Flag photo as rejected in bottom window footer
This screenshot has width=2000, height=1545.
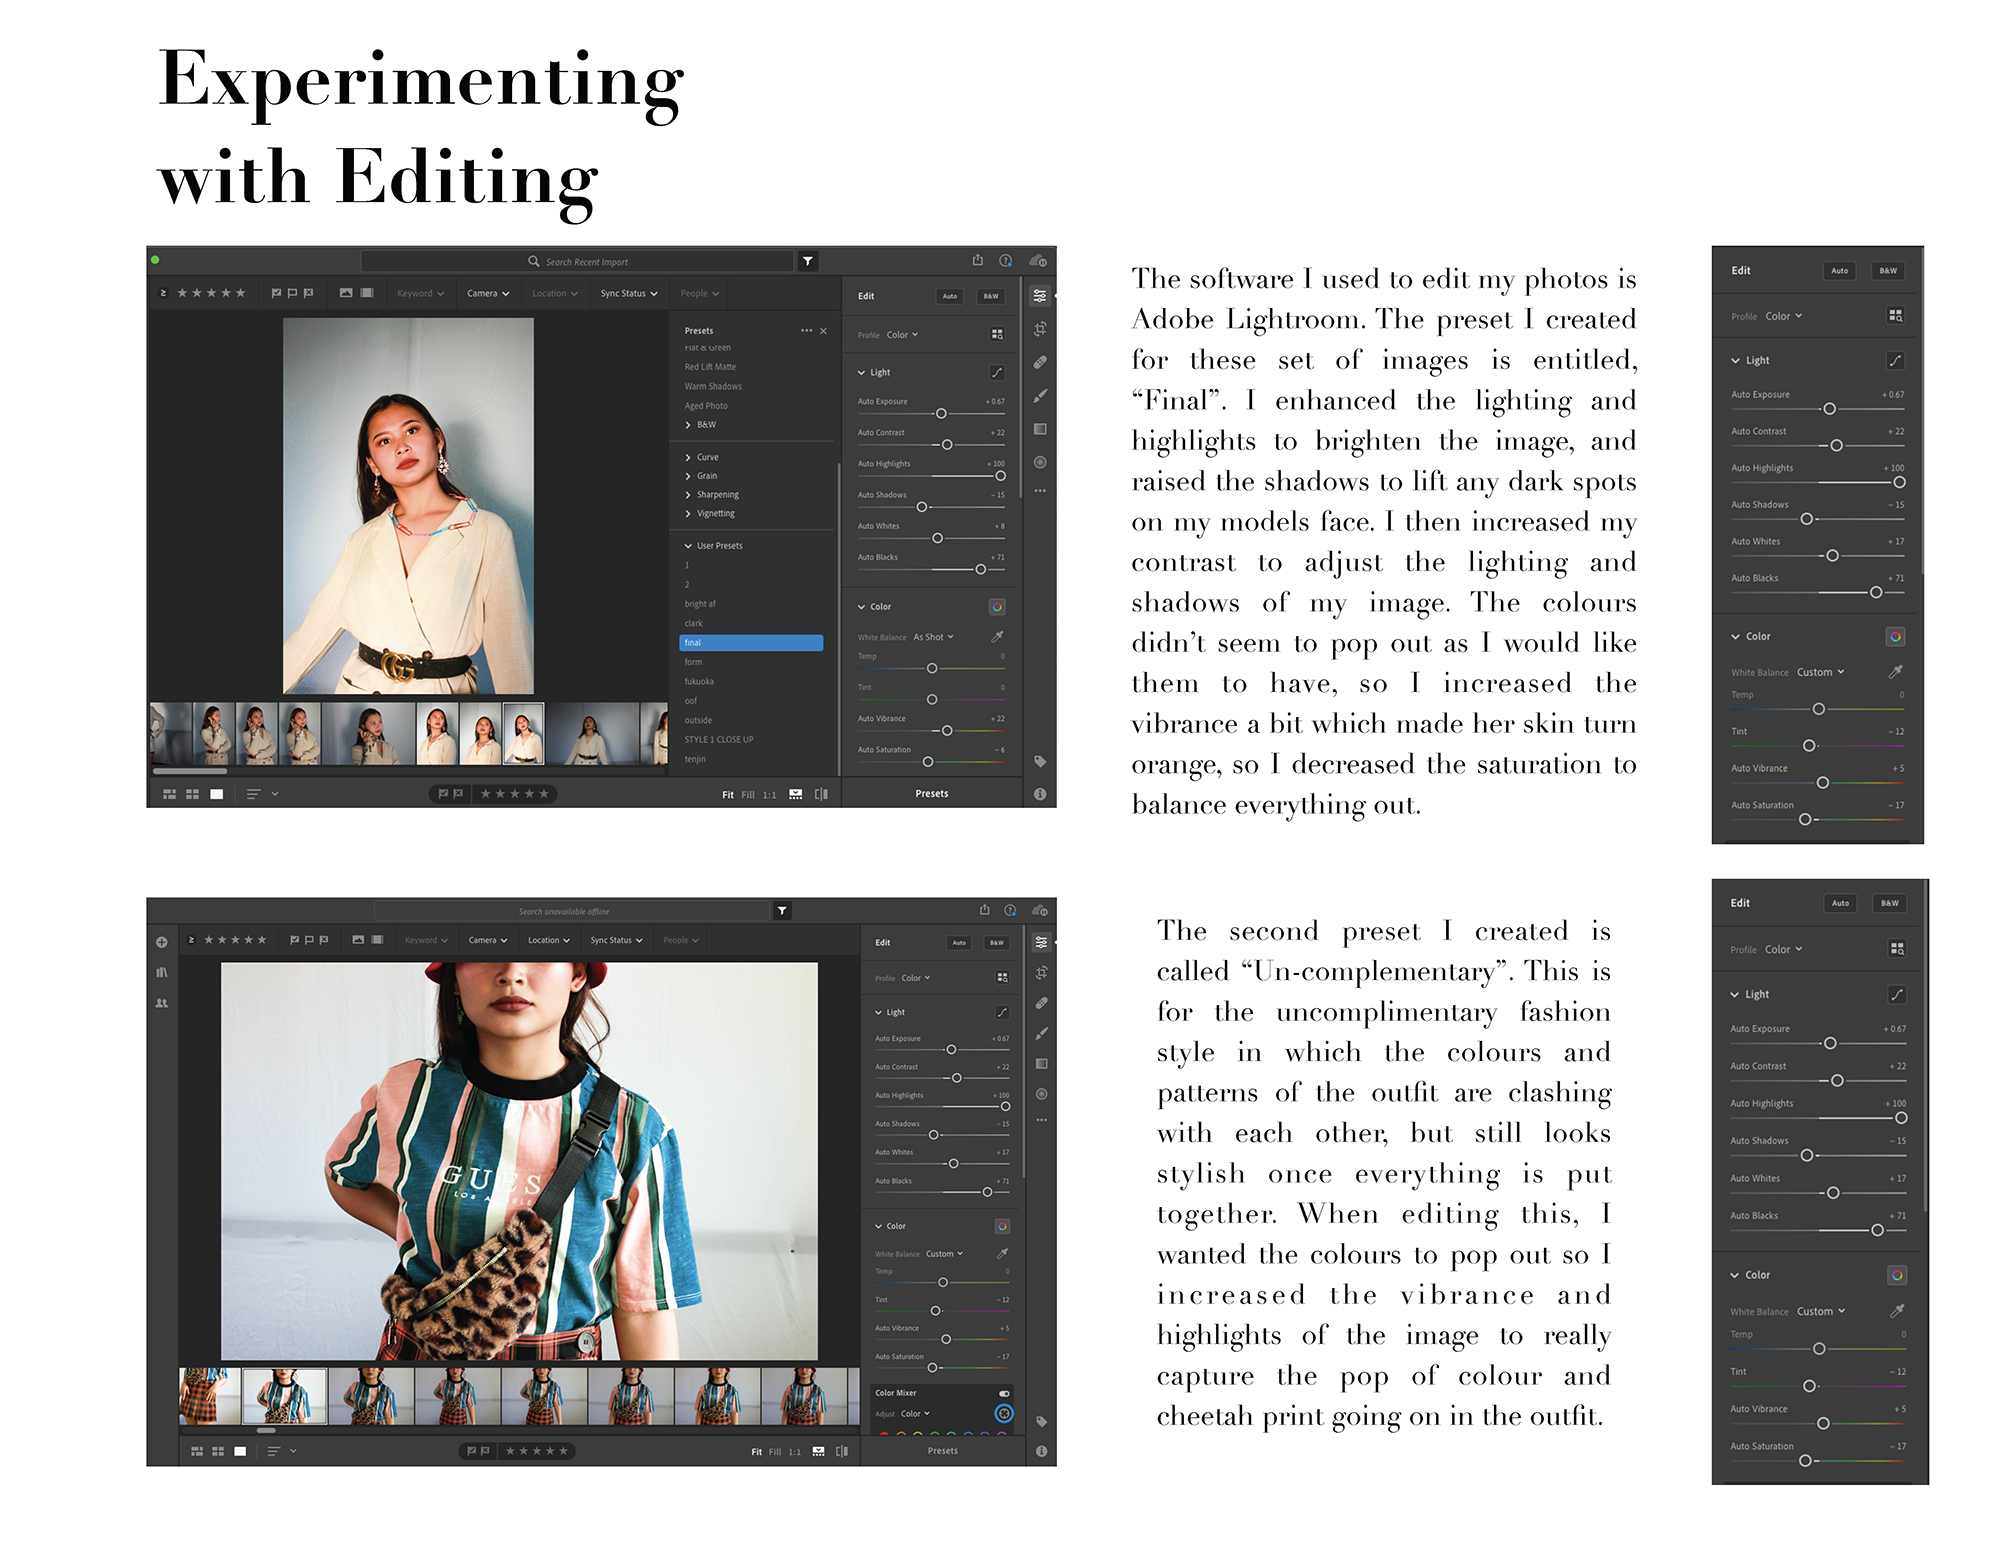coord(485,1451)
